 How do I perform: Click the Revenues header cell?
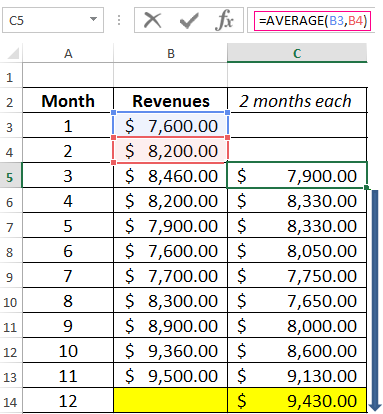point(170,100)
